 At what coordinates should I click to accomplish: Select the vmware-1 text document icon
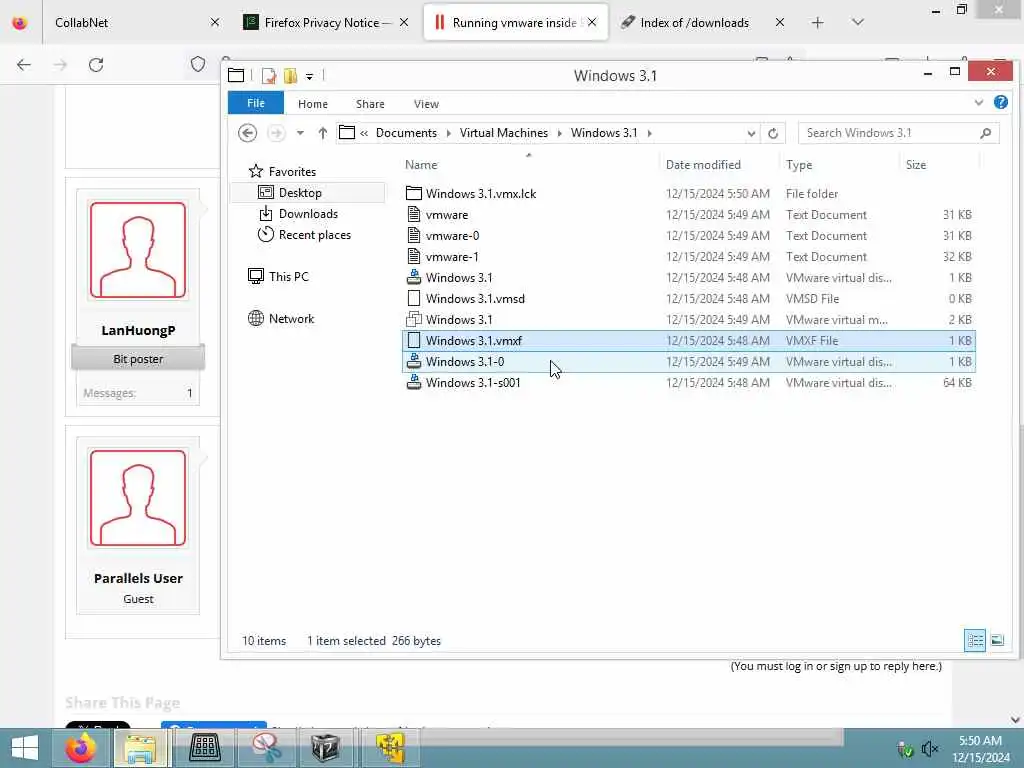coord(413,256)
